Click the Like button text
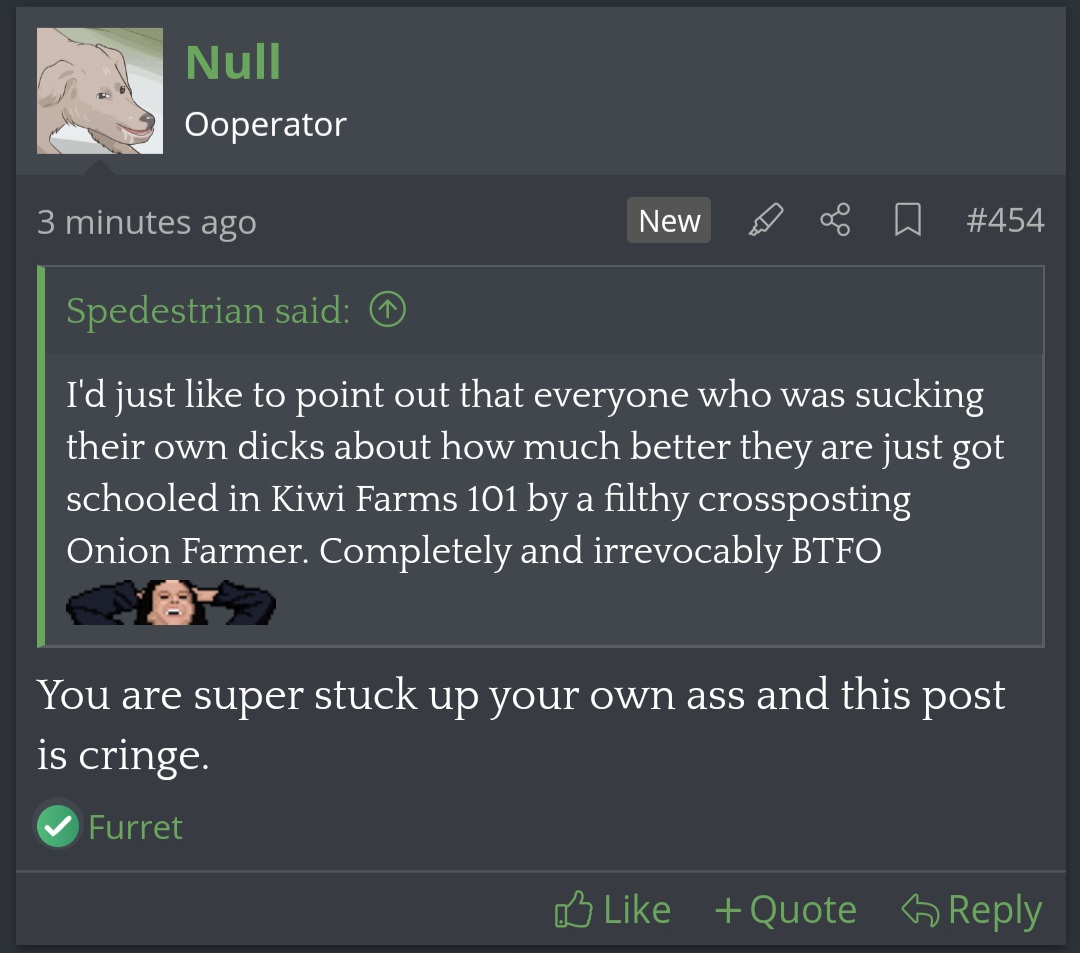The height and width of the screenshot is (953, 1080). tap(636, 910)
